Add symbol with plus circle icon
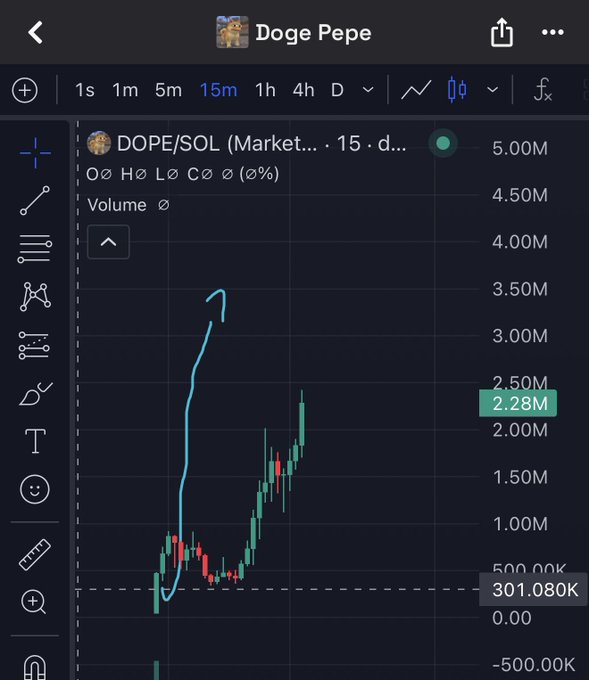Image resolution: width=589 pixels, height=680 pixels. pyautogui.click(x=25, y=90)
